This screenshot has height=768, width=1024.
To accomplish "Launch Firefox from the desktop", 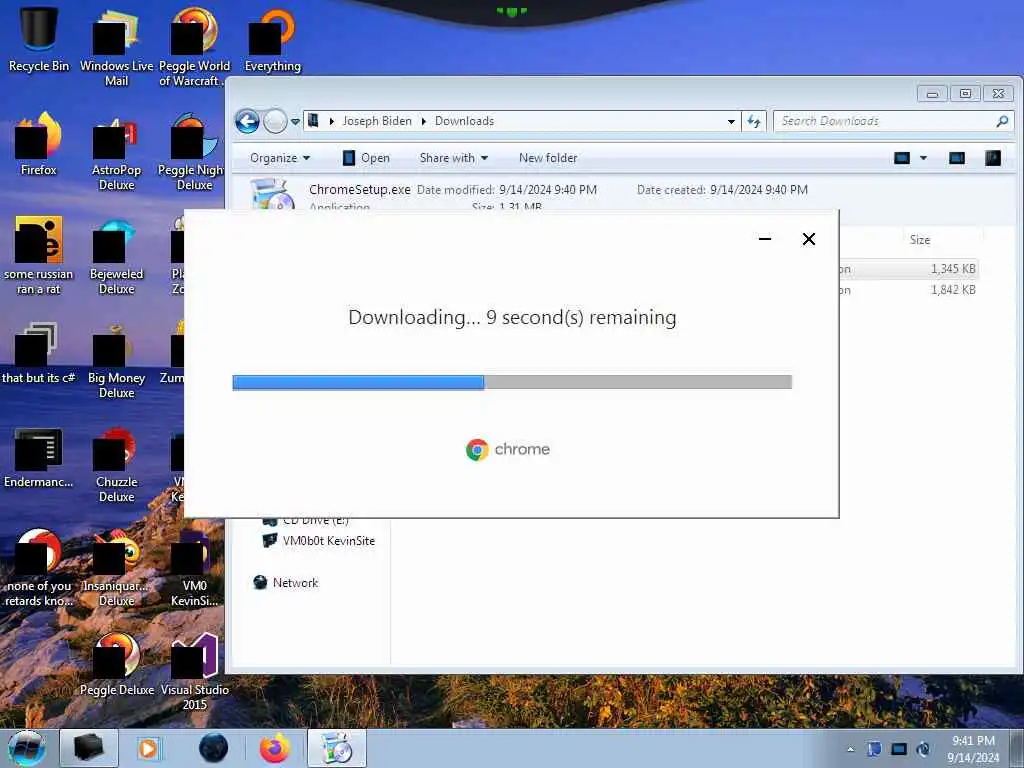I will (x=39, y=144).
